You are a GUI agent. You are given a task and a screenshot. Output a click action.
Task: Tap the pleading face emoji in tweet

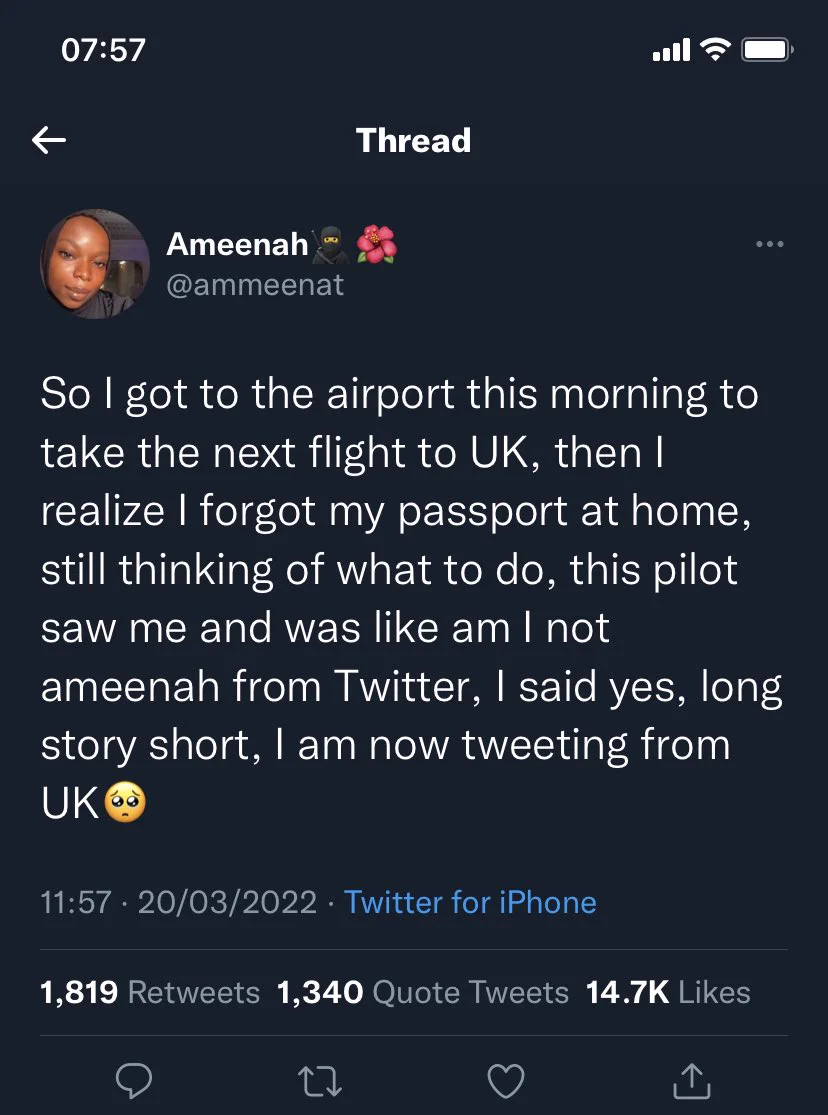coord(125,804)
